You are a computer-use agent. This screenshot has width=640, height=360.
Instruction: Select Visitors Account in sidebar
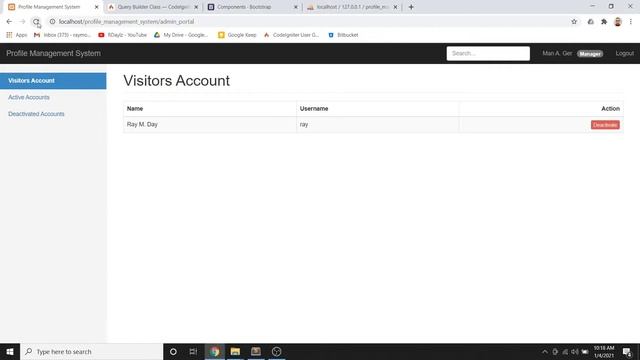click(x=53, y=81)
